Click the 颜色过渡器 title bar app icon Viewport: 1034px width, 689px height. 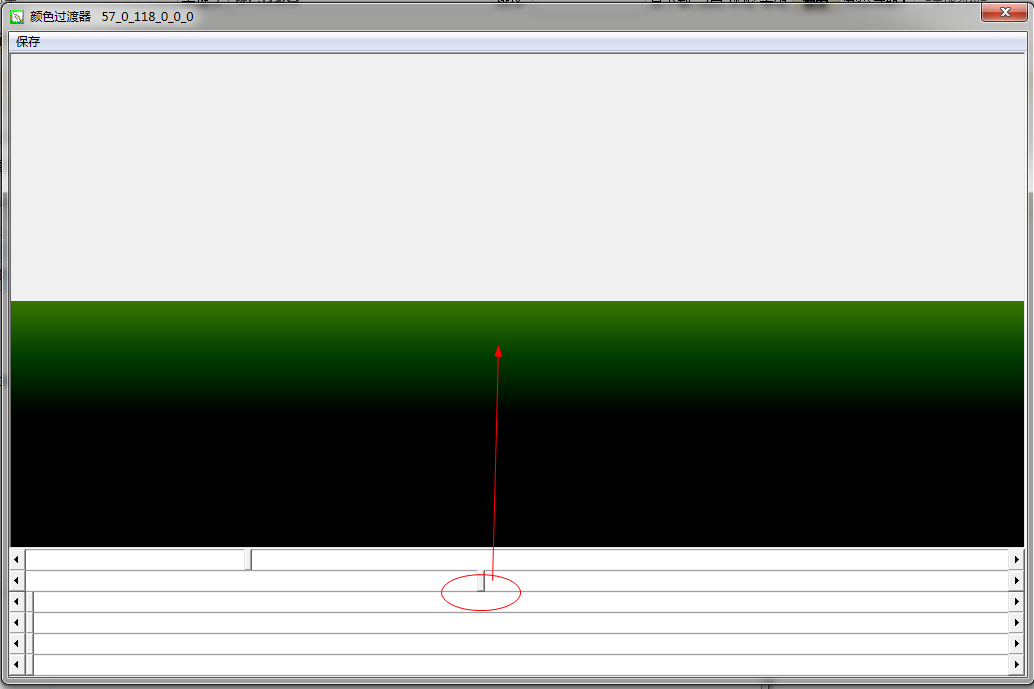point(17,16)
